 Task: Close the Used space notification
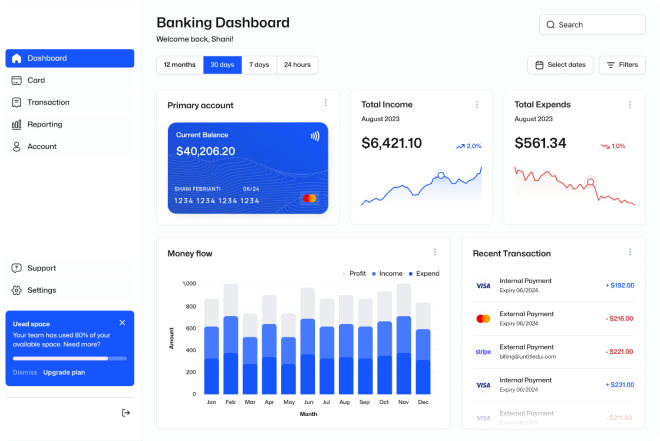coord(122,323)
